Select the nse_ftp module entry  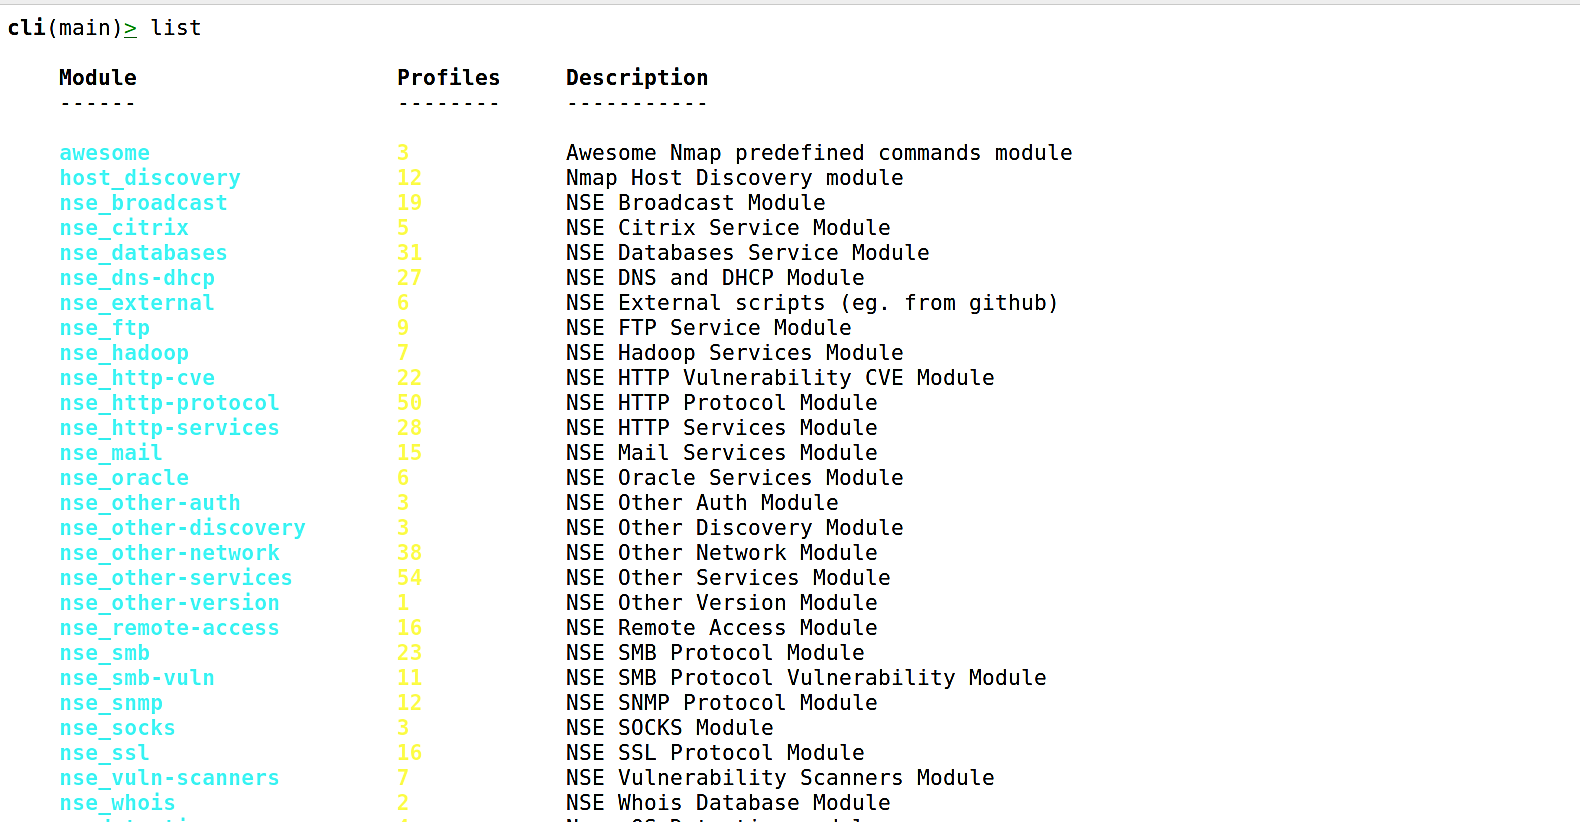(105, 328)
